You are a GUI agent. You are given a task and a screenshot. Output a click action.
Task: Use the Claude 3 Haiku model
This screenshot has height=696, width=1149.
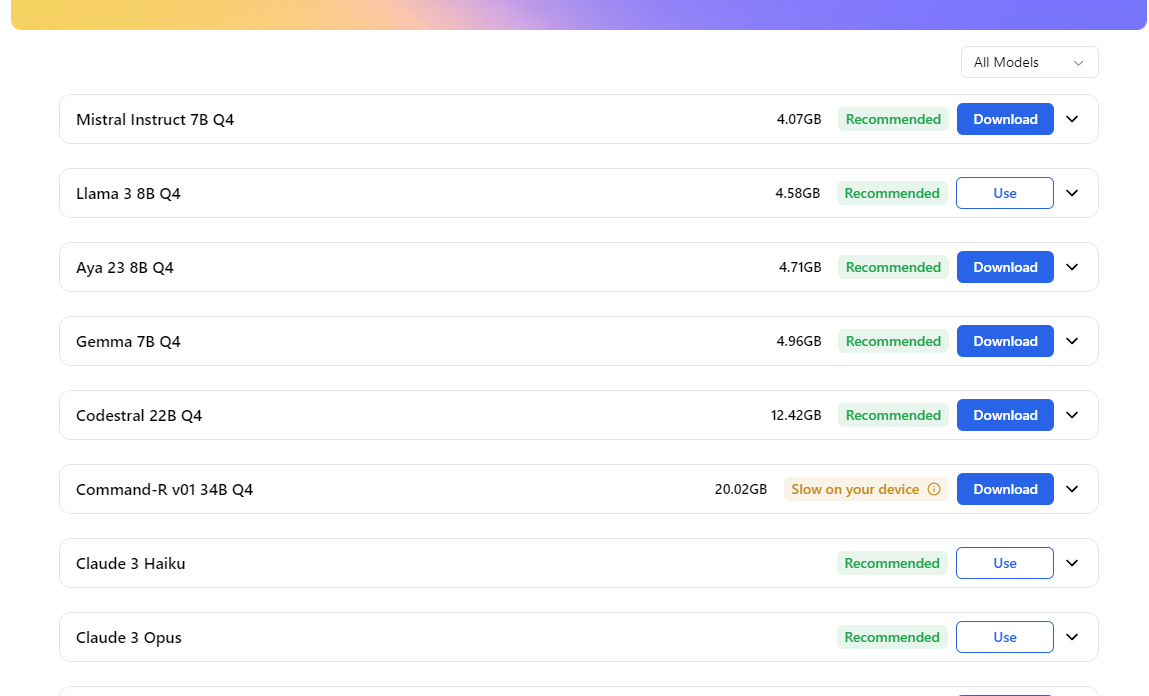1004,563
